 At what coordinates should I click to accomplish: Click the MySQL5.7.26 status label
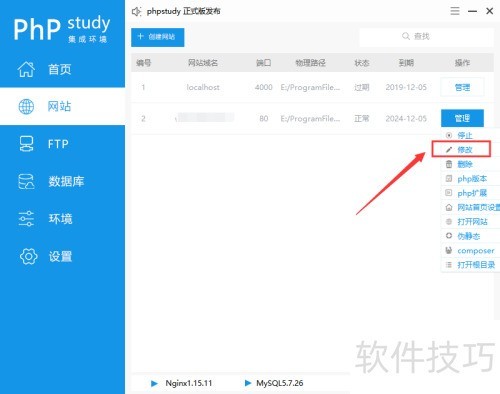[280, 383]
